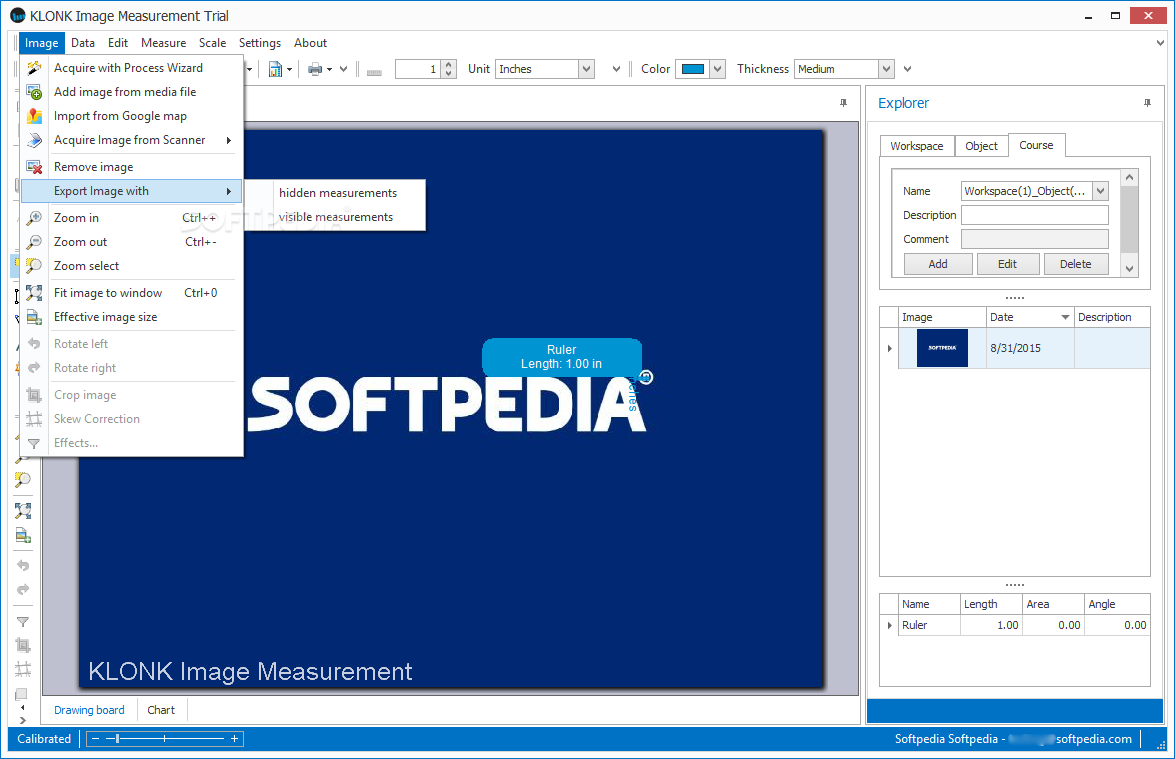This screenshot has height=759, width=1175.
Task: Click the Add image from media file icon
Action: (34, 92)
